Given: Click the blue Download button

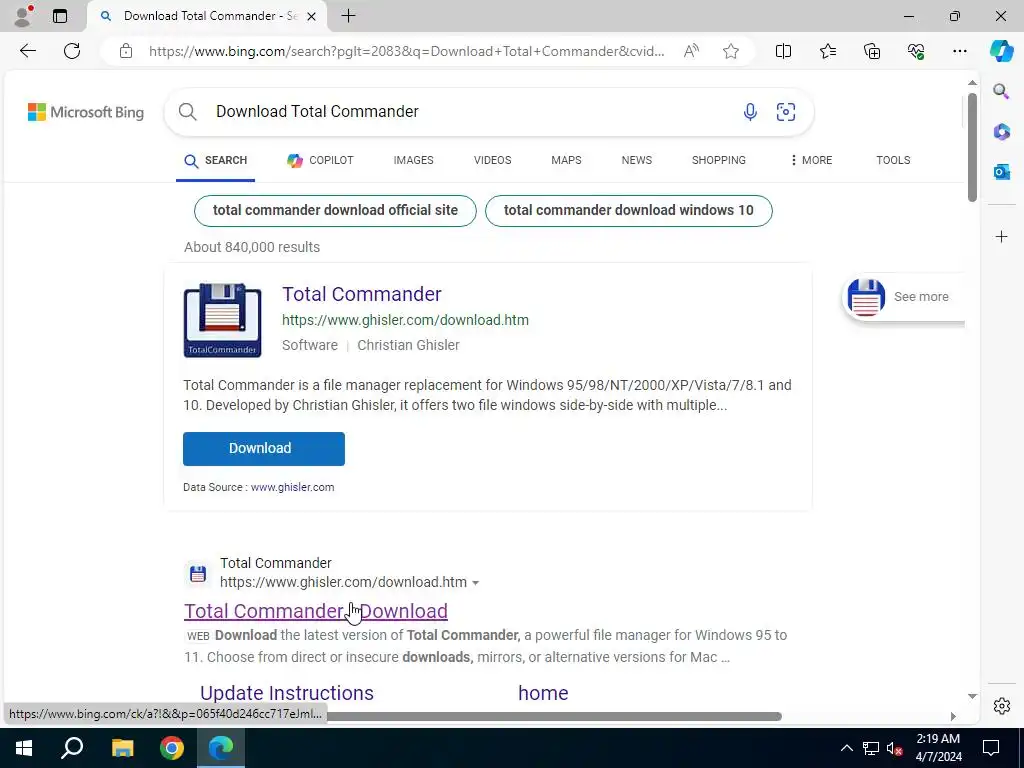Looking at the screenshot, I should pyautogui.click(x=264, y=449).
